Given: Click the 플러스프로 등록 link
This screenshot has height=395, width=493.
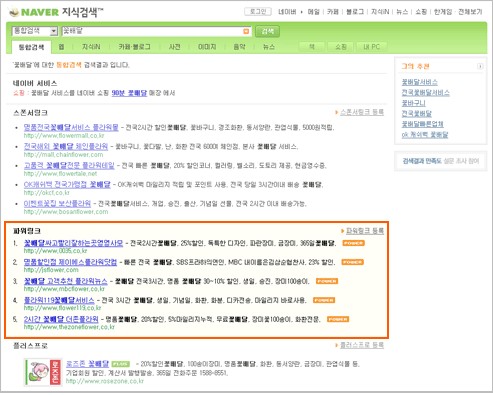Looking at the screenshot, I should click(362, 345).
